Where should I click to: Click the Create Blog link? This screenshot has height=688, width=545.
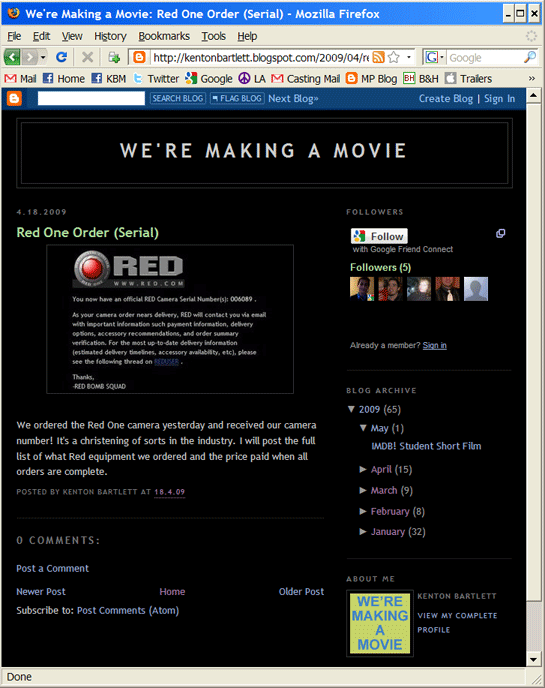(446, 98)
